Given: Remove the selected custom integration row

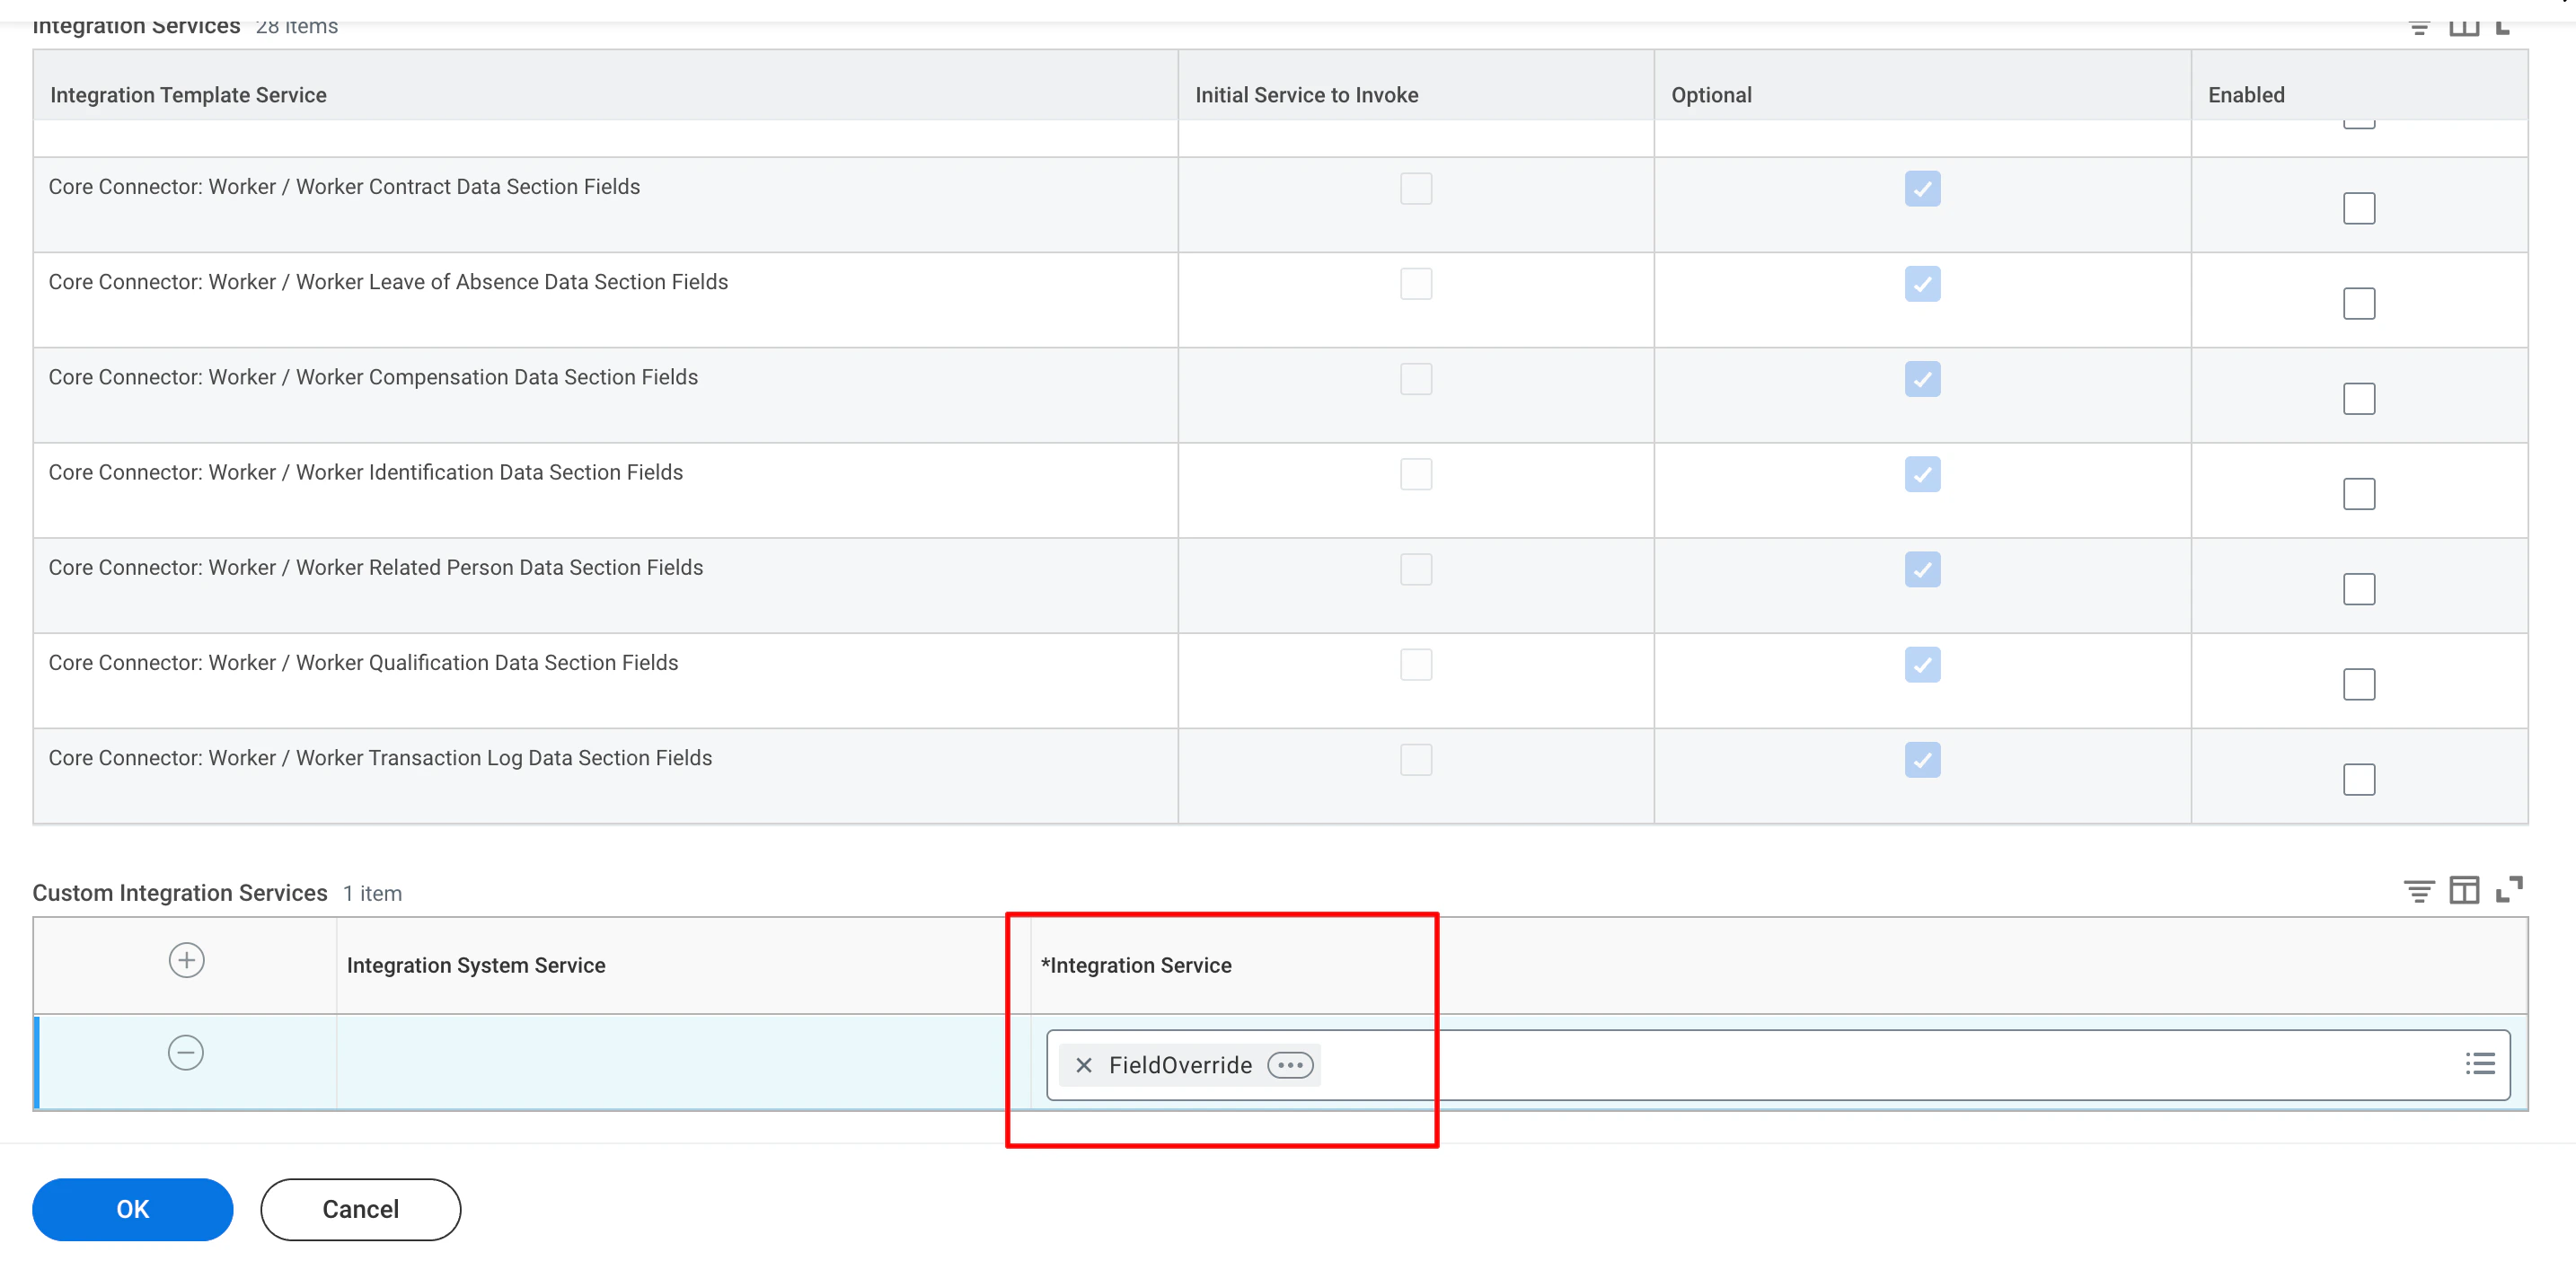Looking at the screenshot, I should coord(186,1052).
